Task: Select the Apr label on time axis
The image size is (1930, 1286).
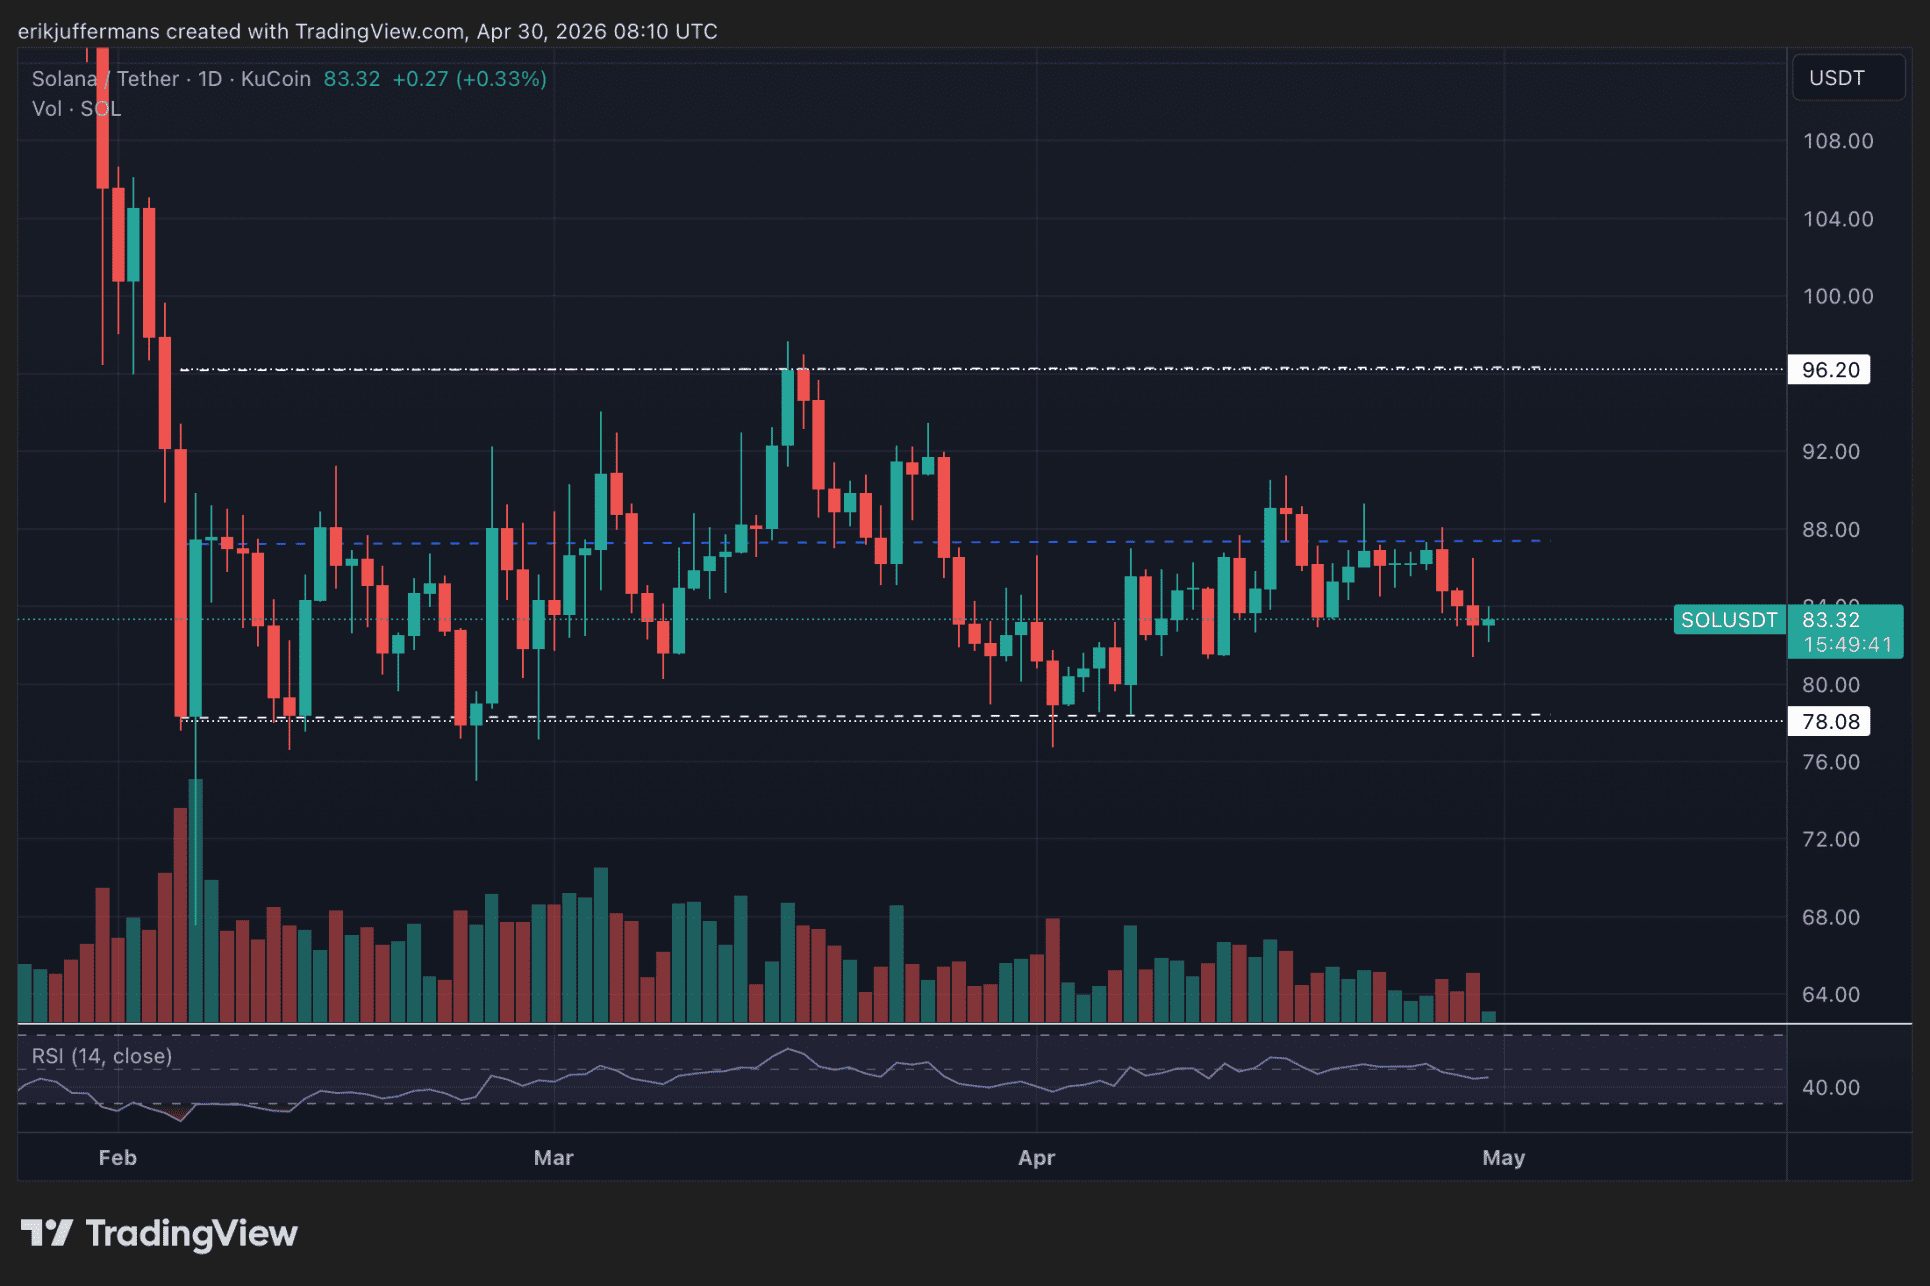Action: [1036, 1157]
